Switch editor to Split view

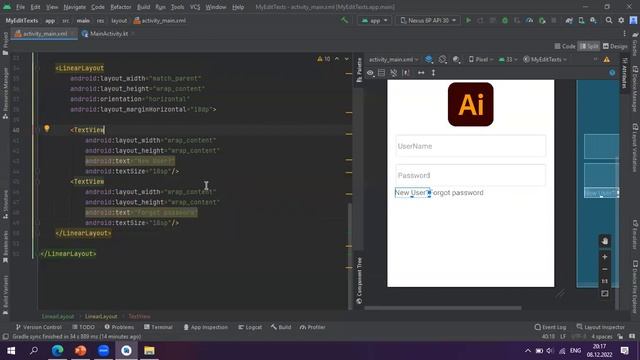pos(589,47)
